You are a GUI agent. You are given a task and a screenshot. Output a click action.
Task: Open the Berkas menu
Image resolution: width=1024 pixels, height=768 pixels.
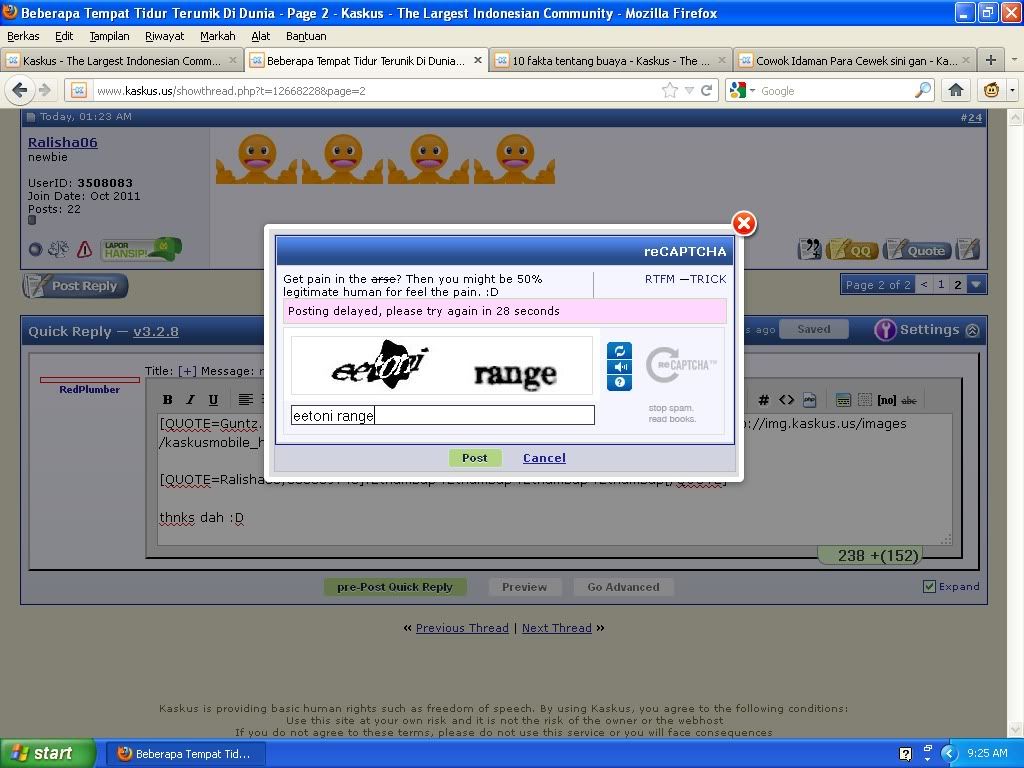tap(23, 36)
